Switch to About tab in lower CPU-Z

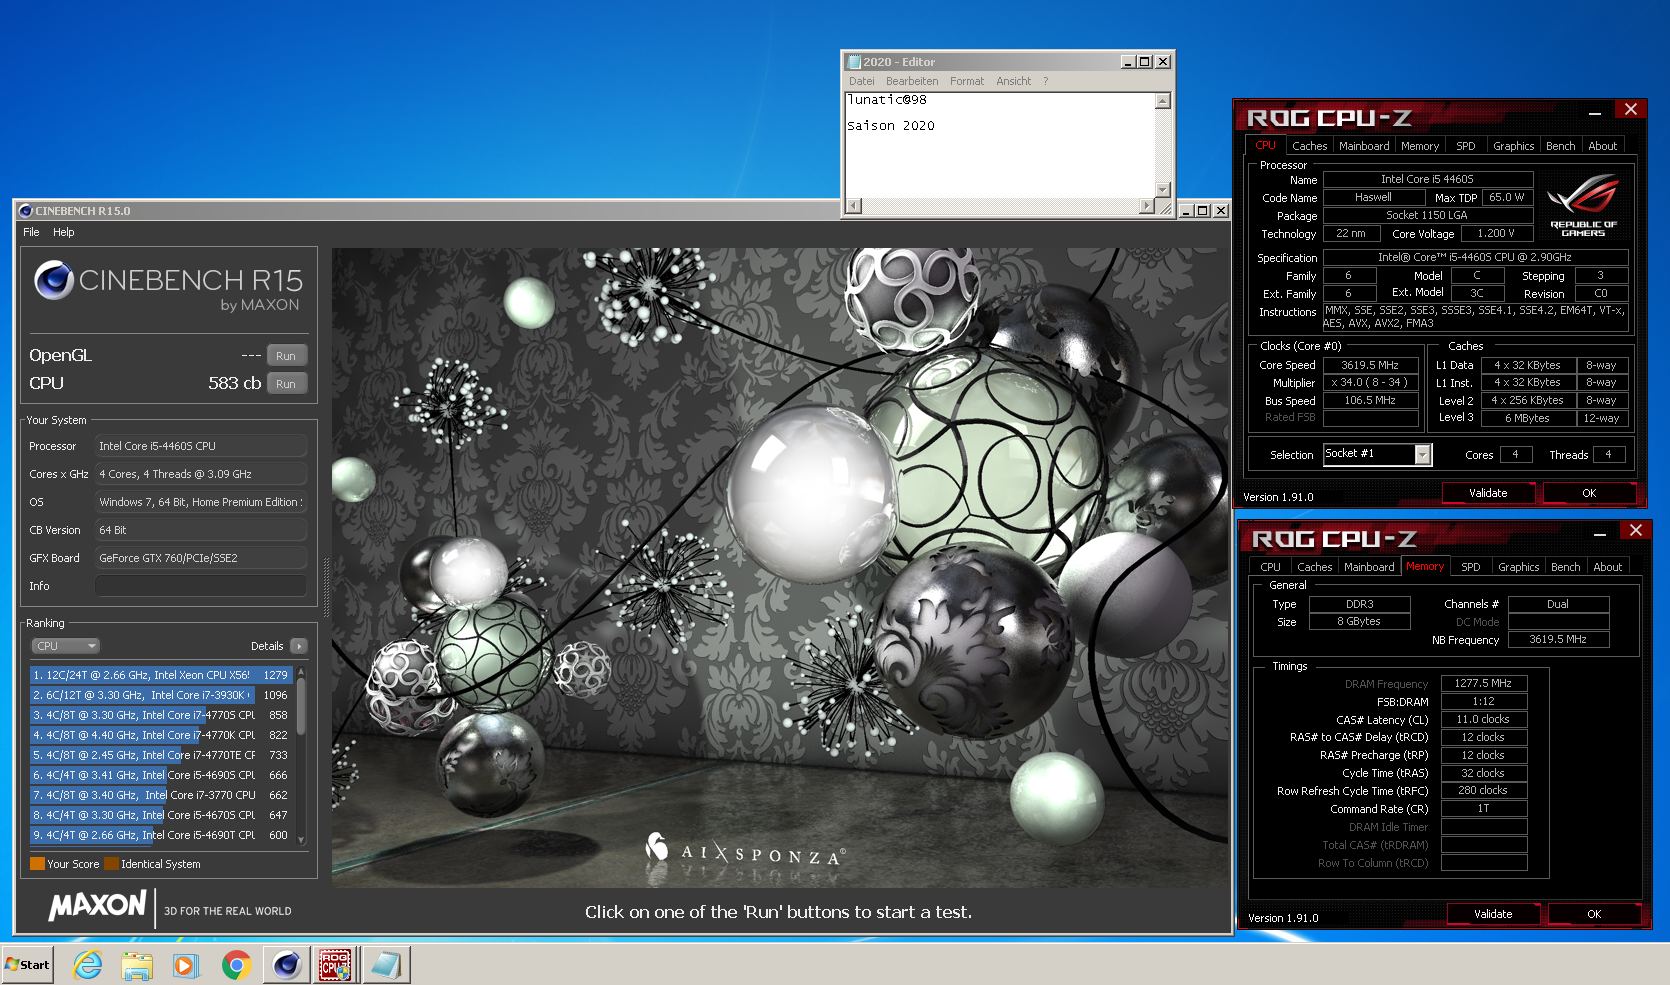click(x=1608, y=567)
